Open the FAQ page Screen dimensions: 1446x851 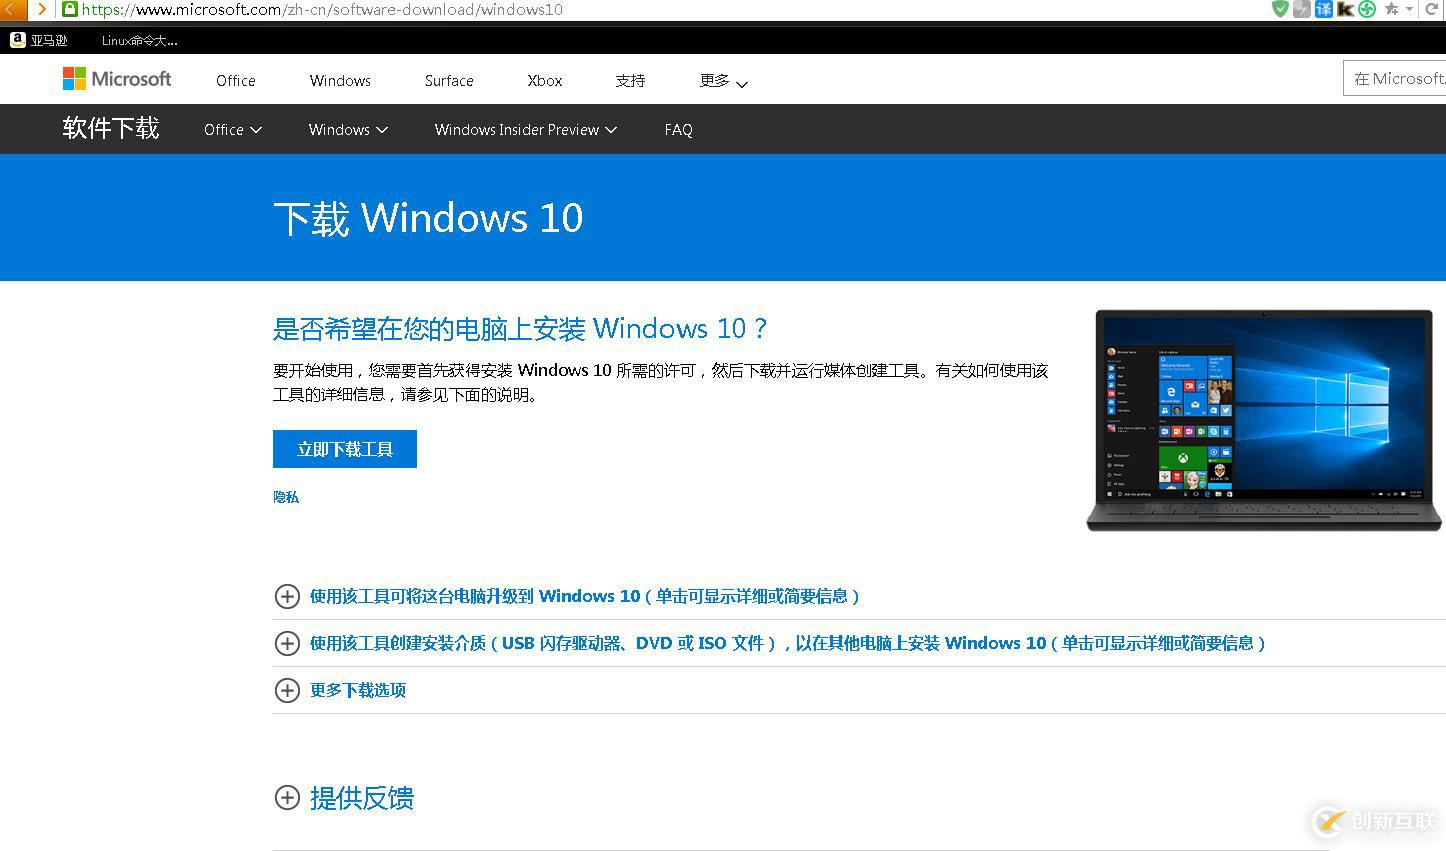[x=678, y=130]
